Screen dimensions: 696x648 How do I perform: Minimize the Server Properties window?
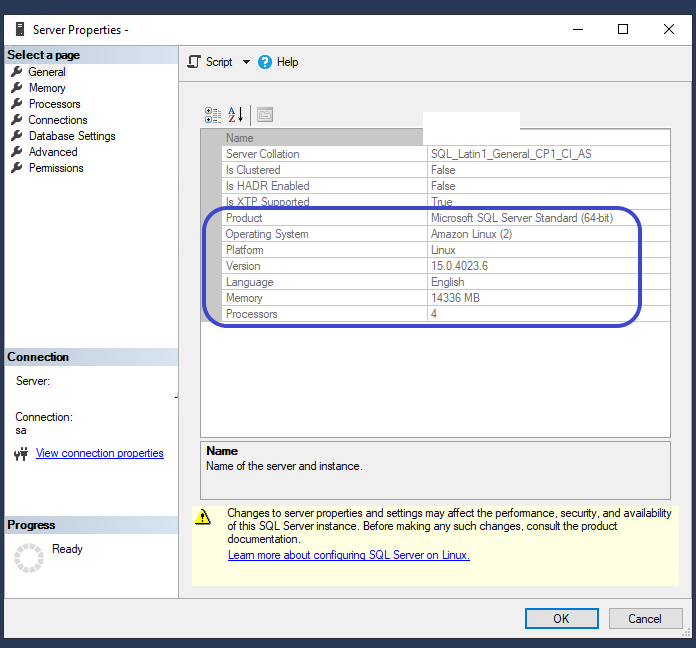(578, 29)
